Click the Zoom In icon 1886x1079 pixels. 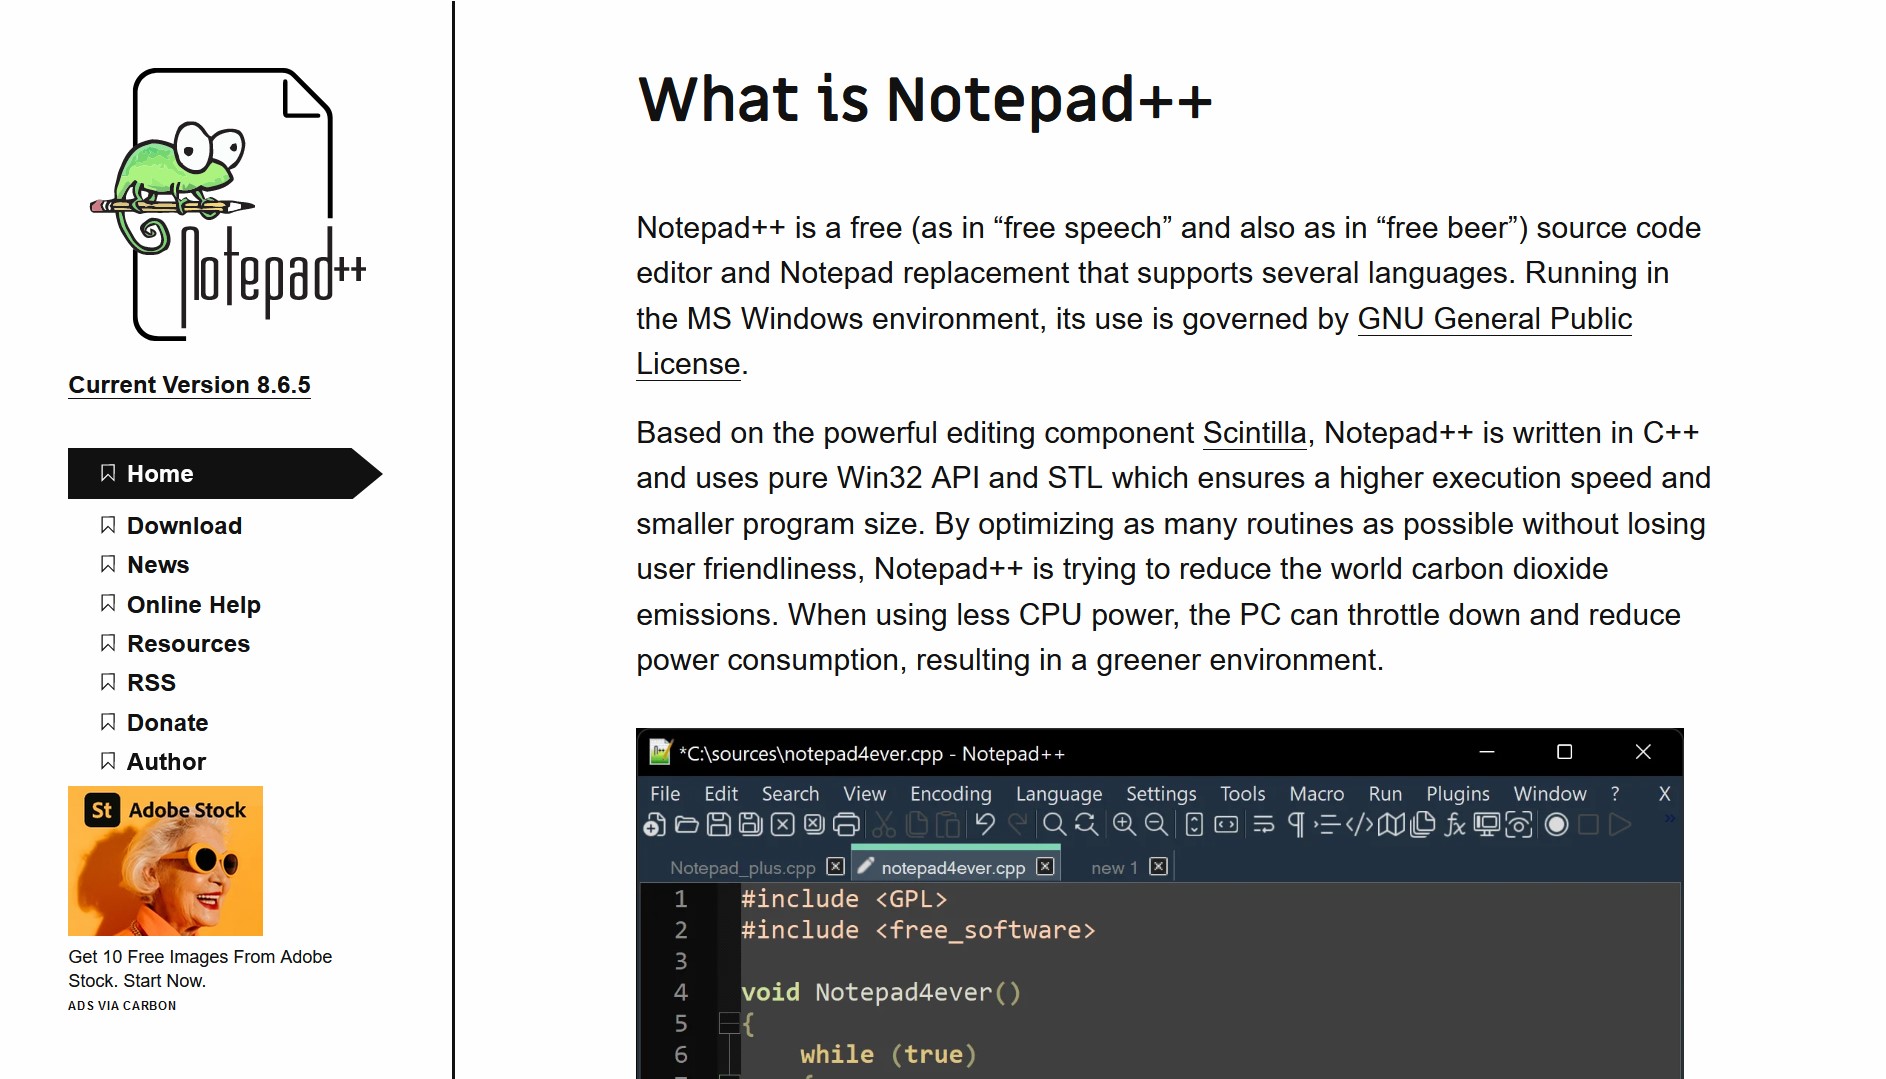[x=1124, y=825]
